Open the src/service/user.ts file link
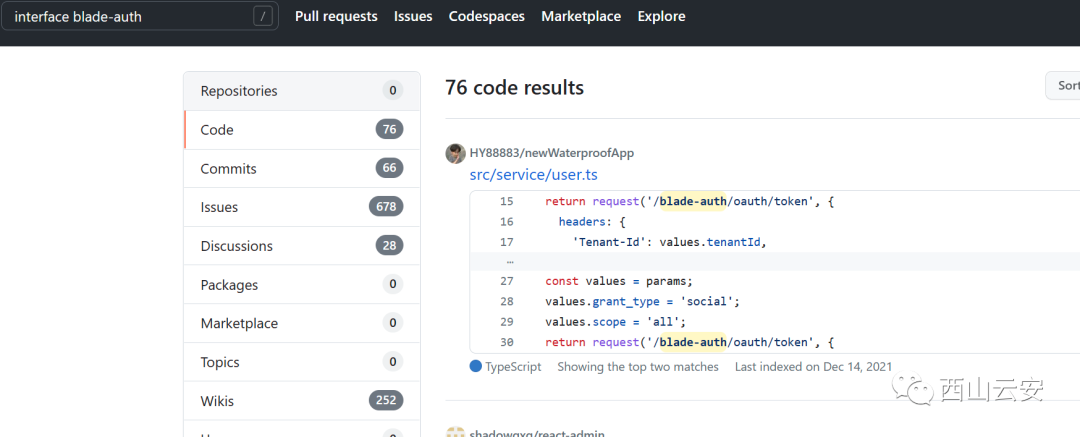Viewport: 1080px width, 437px height. coord(533,175)
